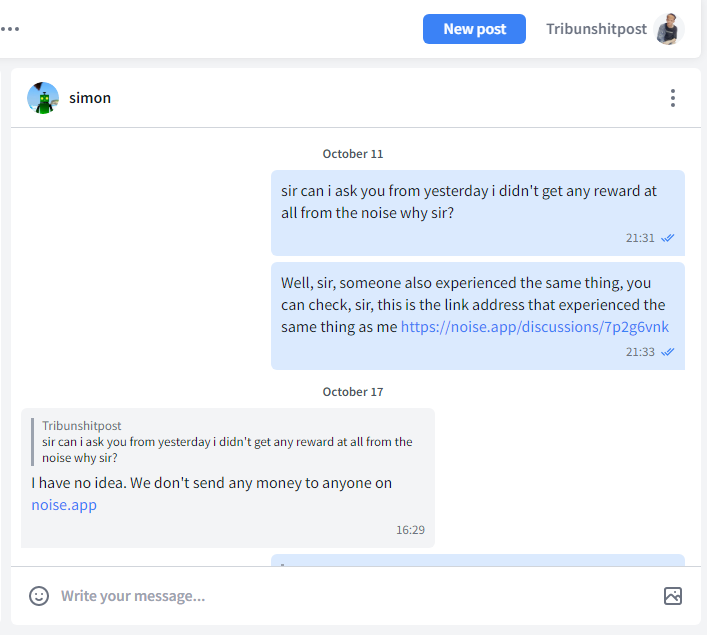This screenshot has width=707, height=635.
Task: Open the noise.app/discussions/7p2g6vnk link
Action: [x=534, y=327]
